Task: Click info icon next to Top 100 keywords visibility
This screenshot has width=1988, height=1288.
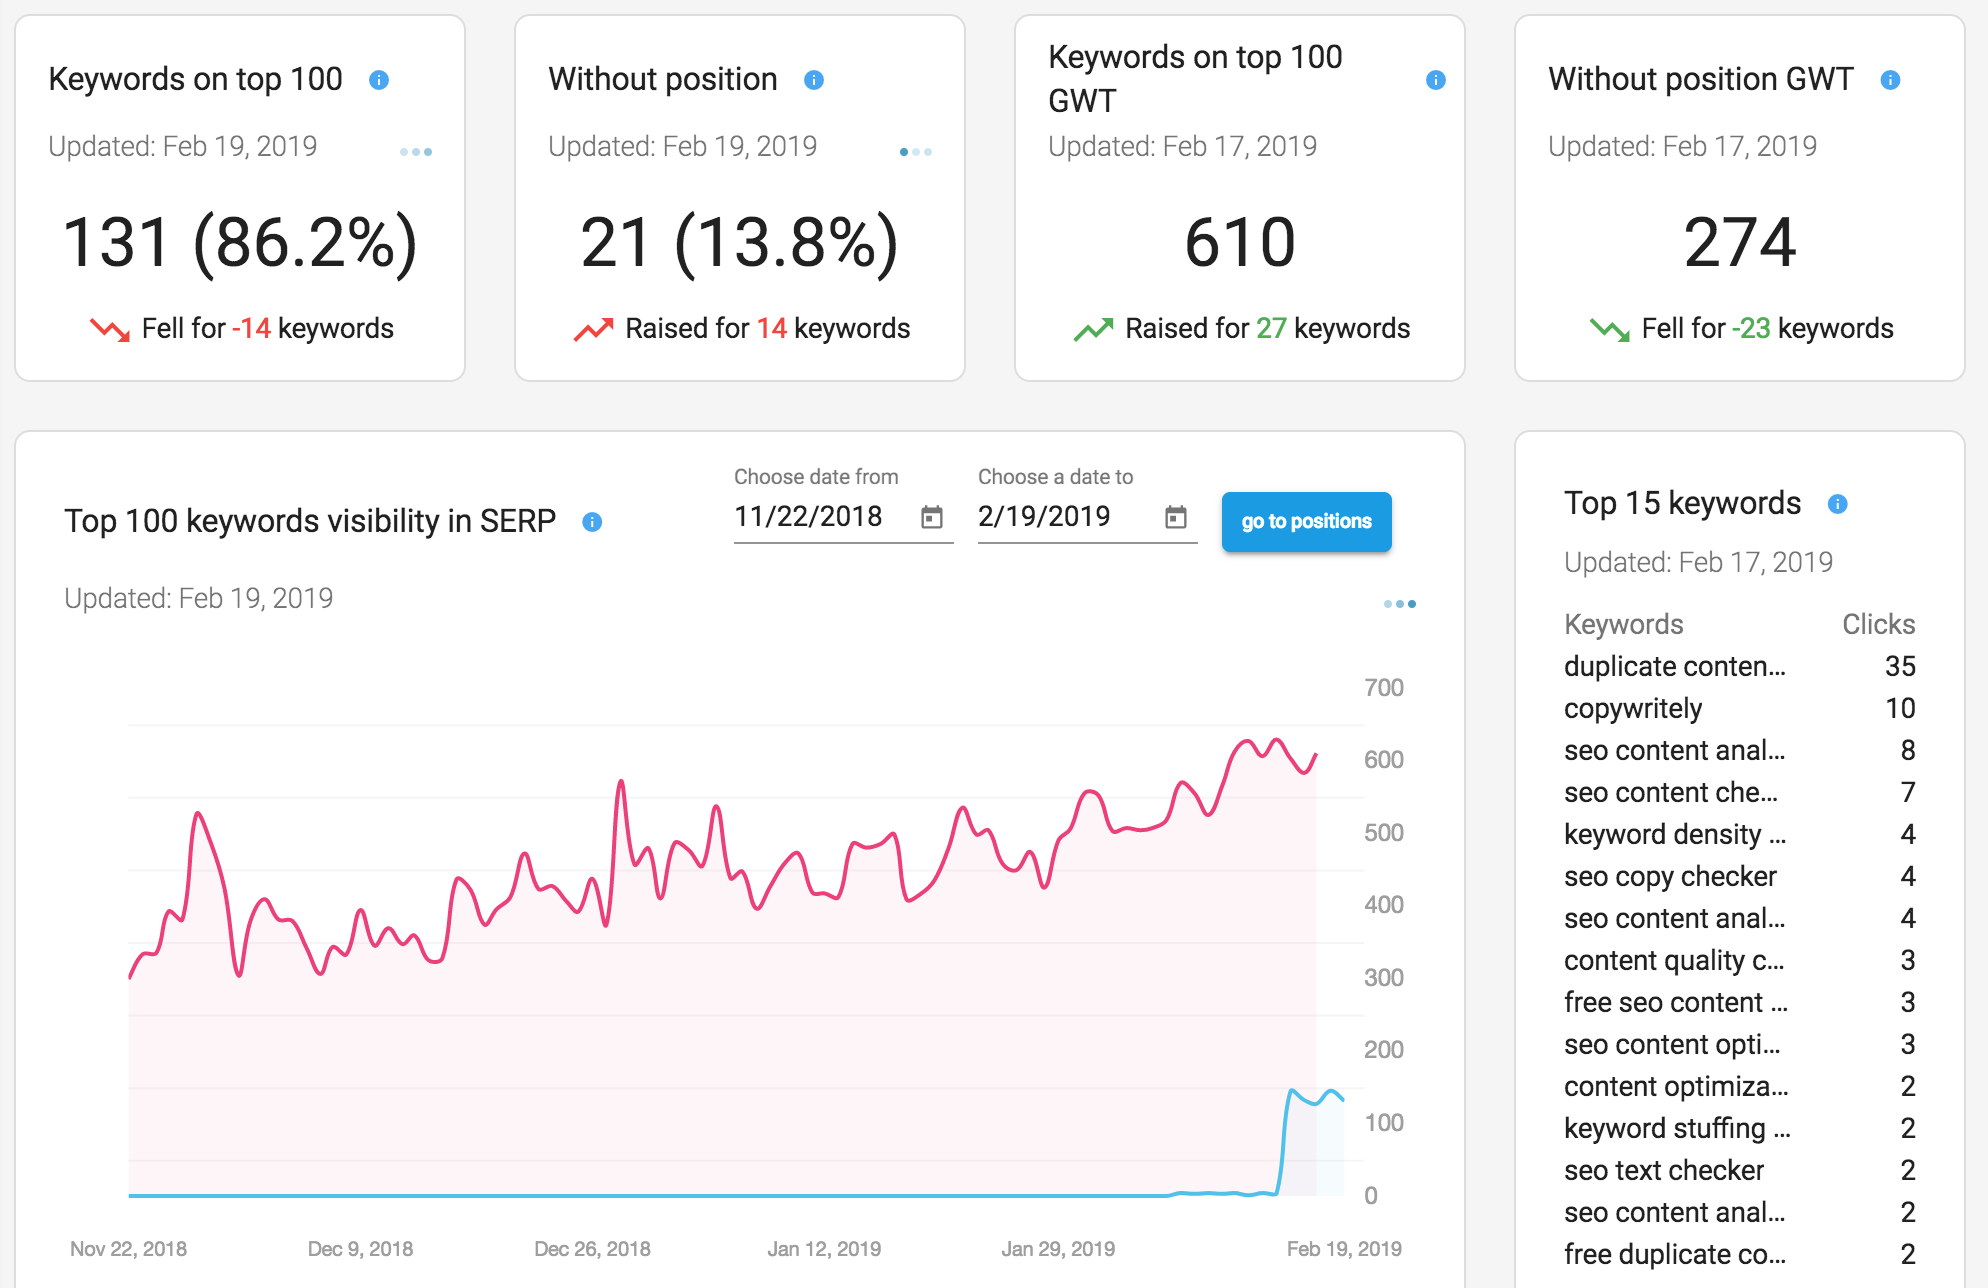Action: [592, 522]
